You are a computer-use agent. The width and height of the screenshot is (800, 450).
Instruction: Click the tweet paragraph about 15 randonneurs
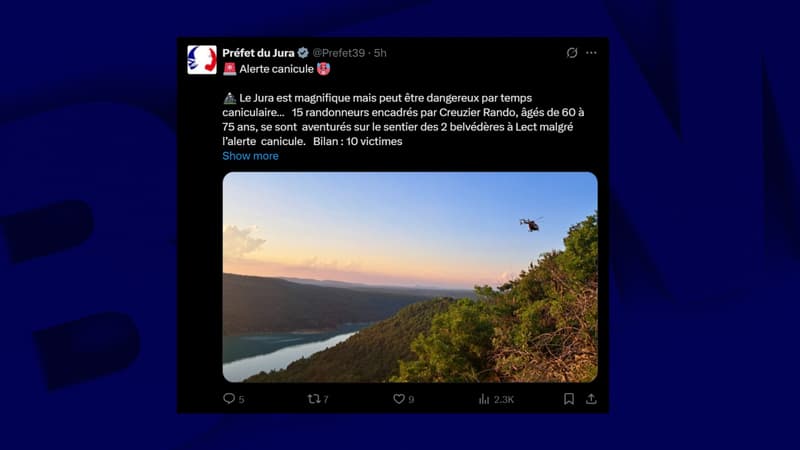pyautogui.click(x=403, y=119)
